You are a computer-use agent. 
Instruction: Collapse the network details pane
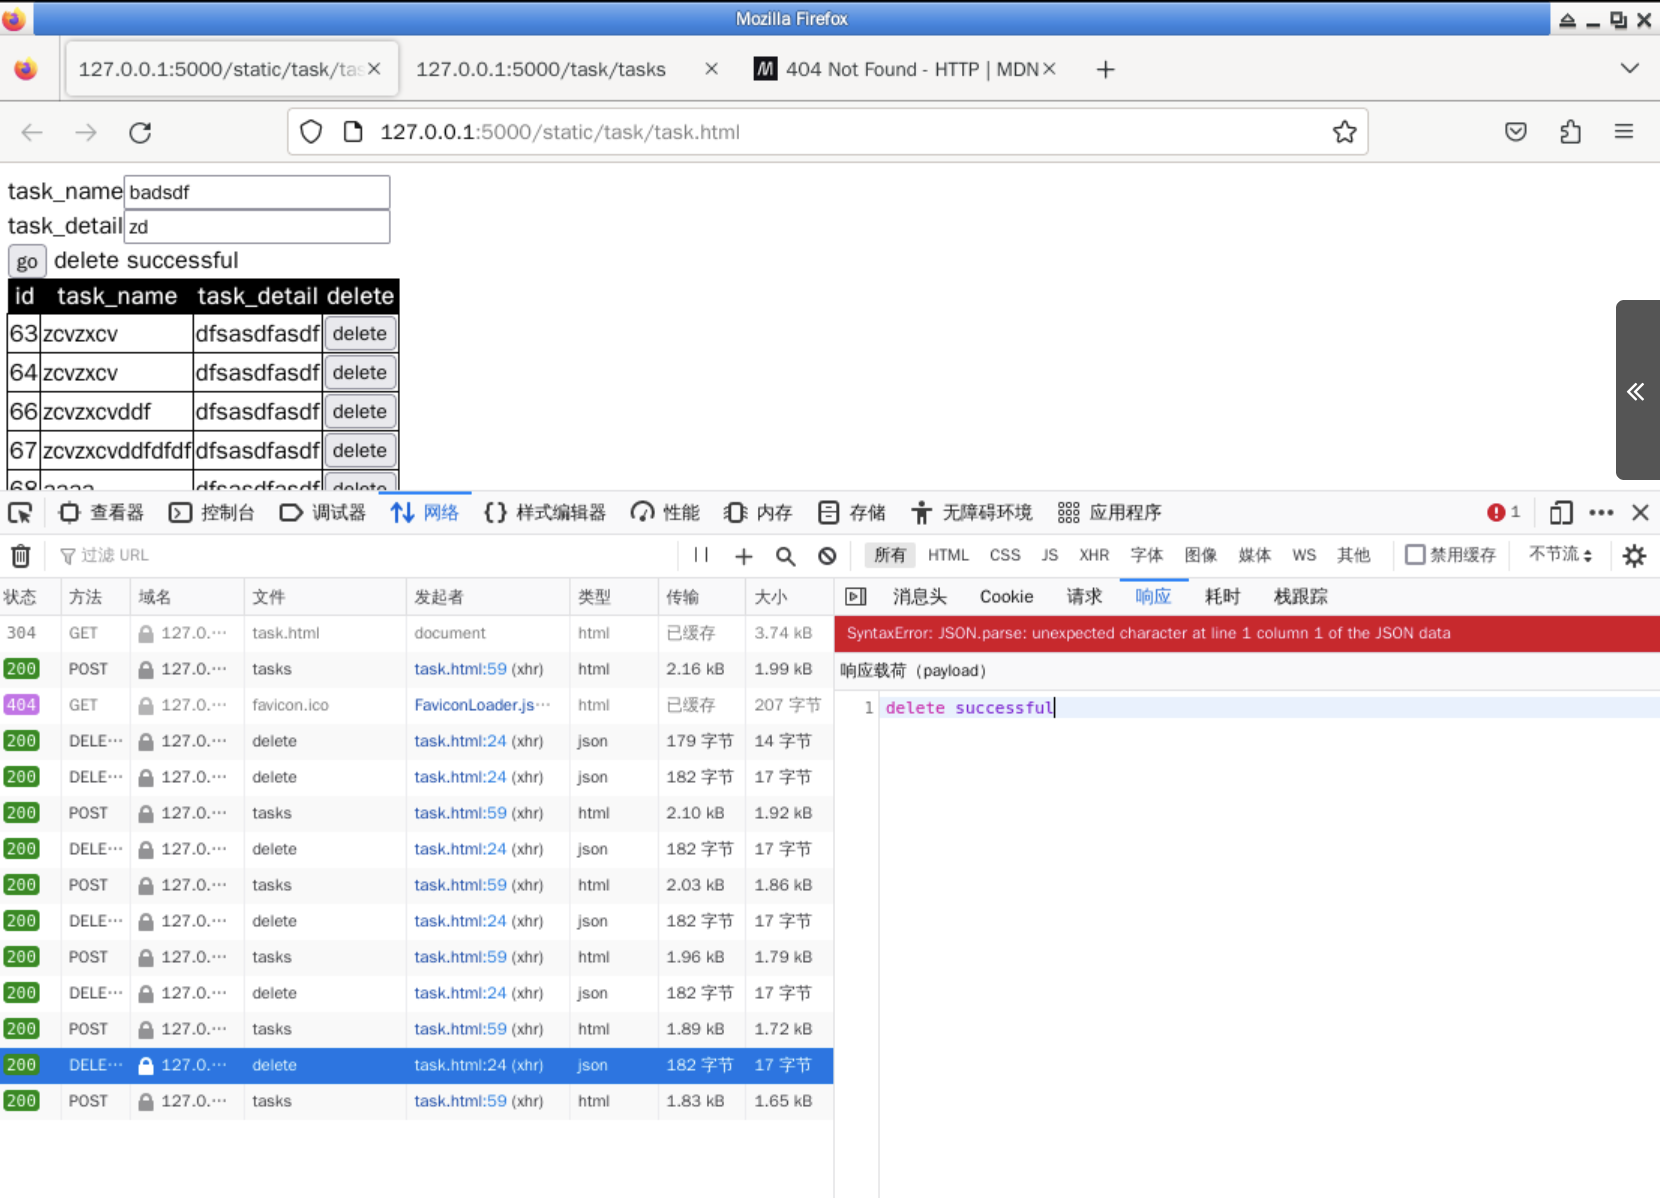point(856,597)
